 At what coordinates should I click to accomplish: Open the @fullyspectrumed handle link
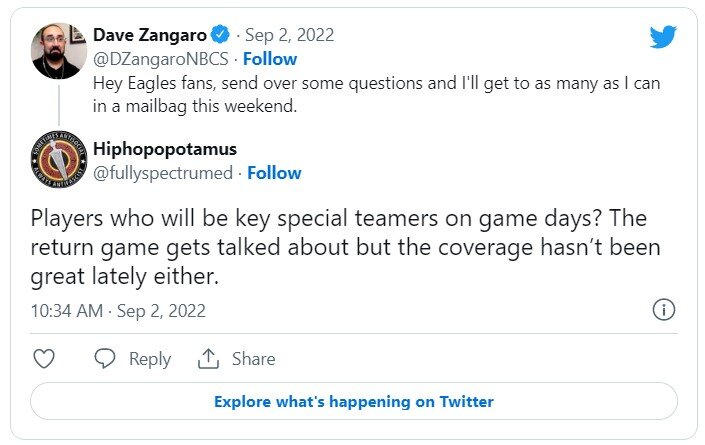click(164, 173)
